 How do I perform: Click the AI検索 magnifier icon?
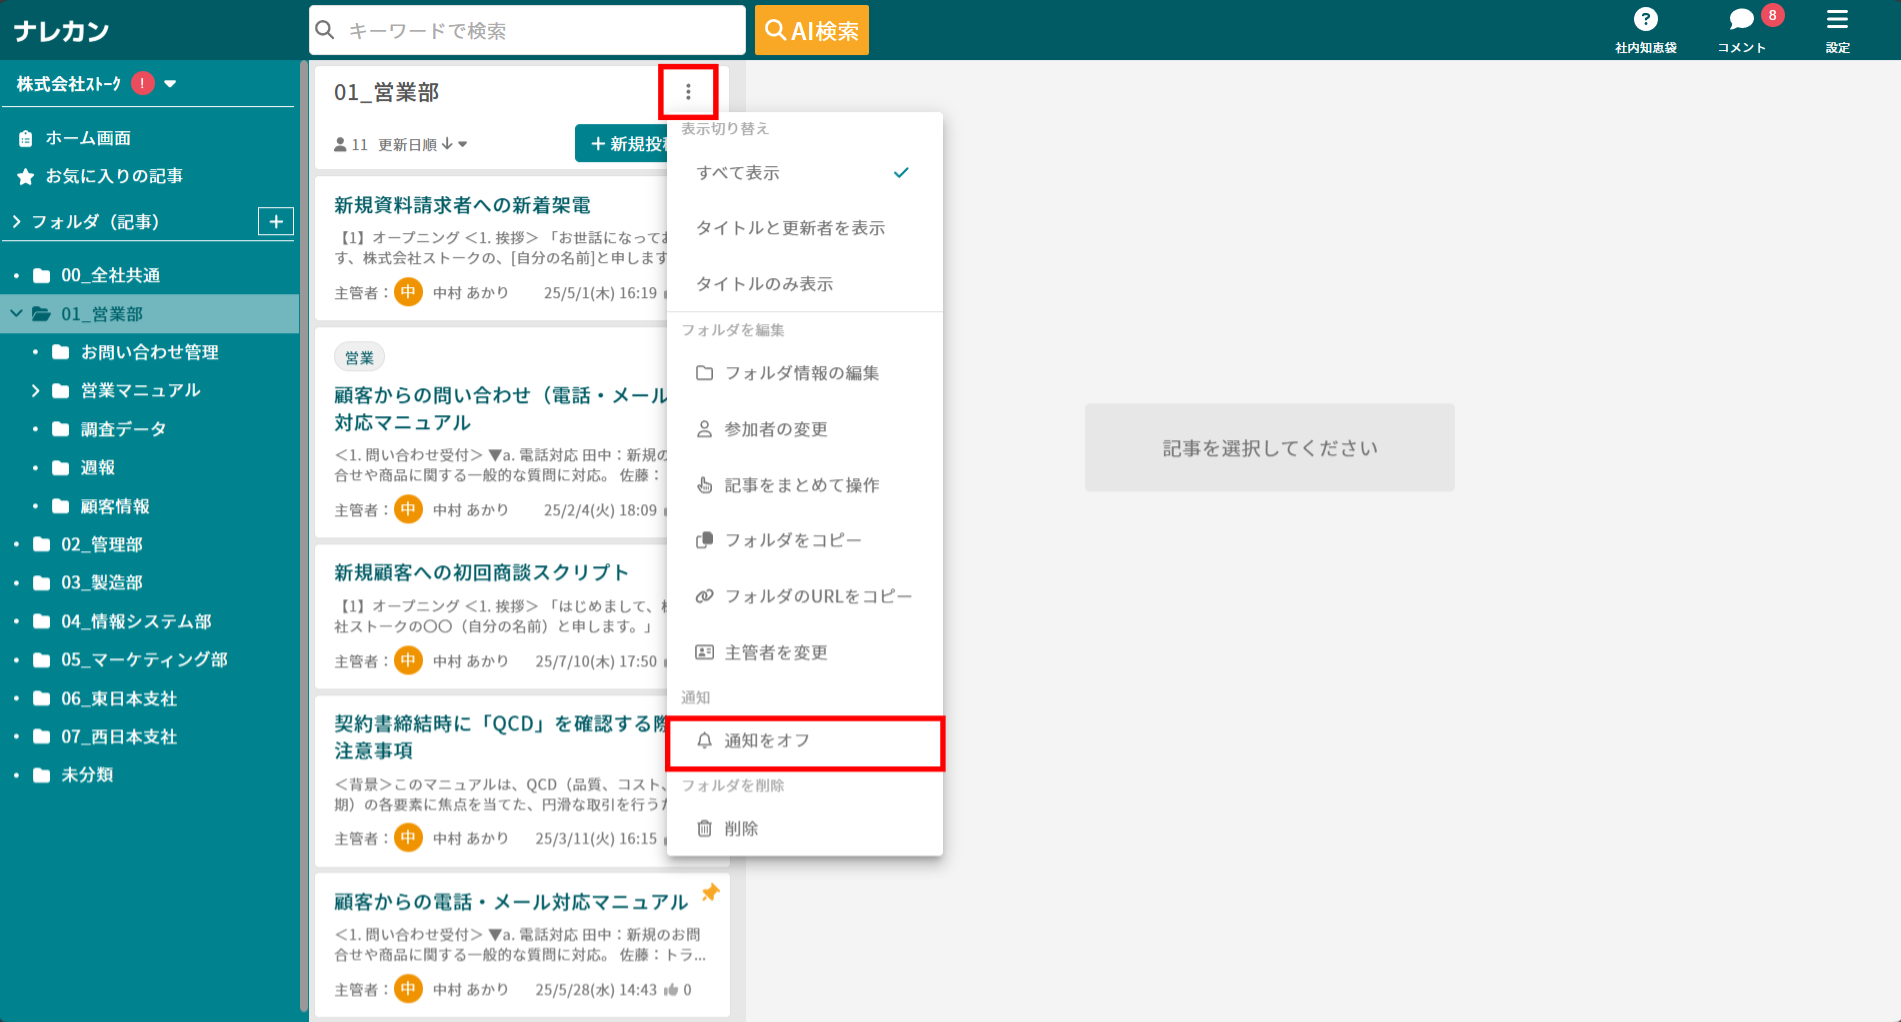point(774,30)
